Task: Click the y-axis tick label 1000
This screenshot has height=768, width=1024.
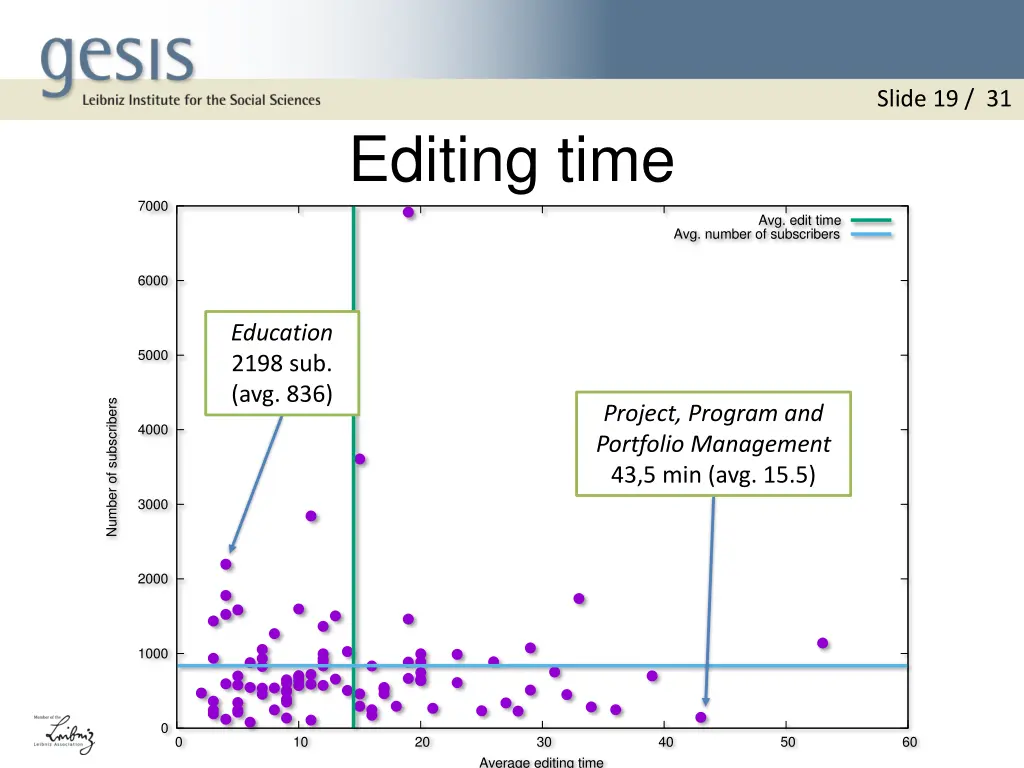Action: point(153,654)
